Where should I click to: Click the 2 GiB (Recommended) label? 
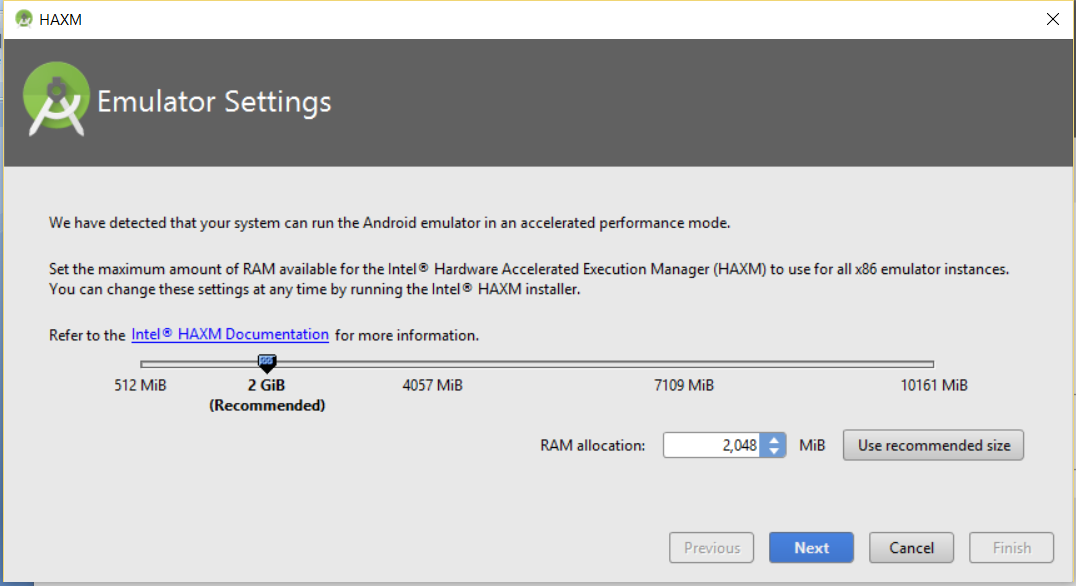coord(267,395)
